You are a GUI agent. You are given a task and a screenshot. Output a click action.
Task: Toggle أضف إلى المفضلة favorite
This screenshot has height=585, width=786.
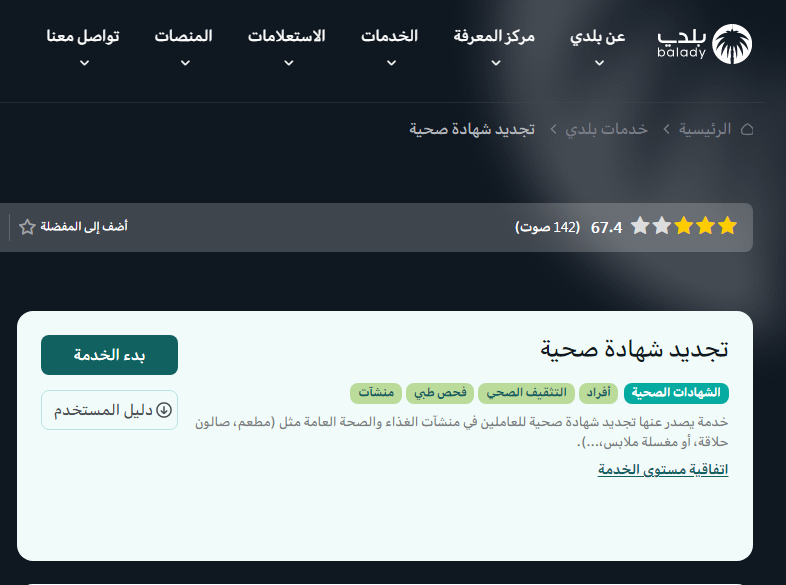click(x=84, y=227)
